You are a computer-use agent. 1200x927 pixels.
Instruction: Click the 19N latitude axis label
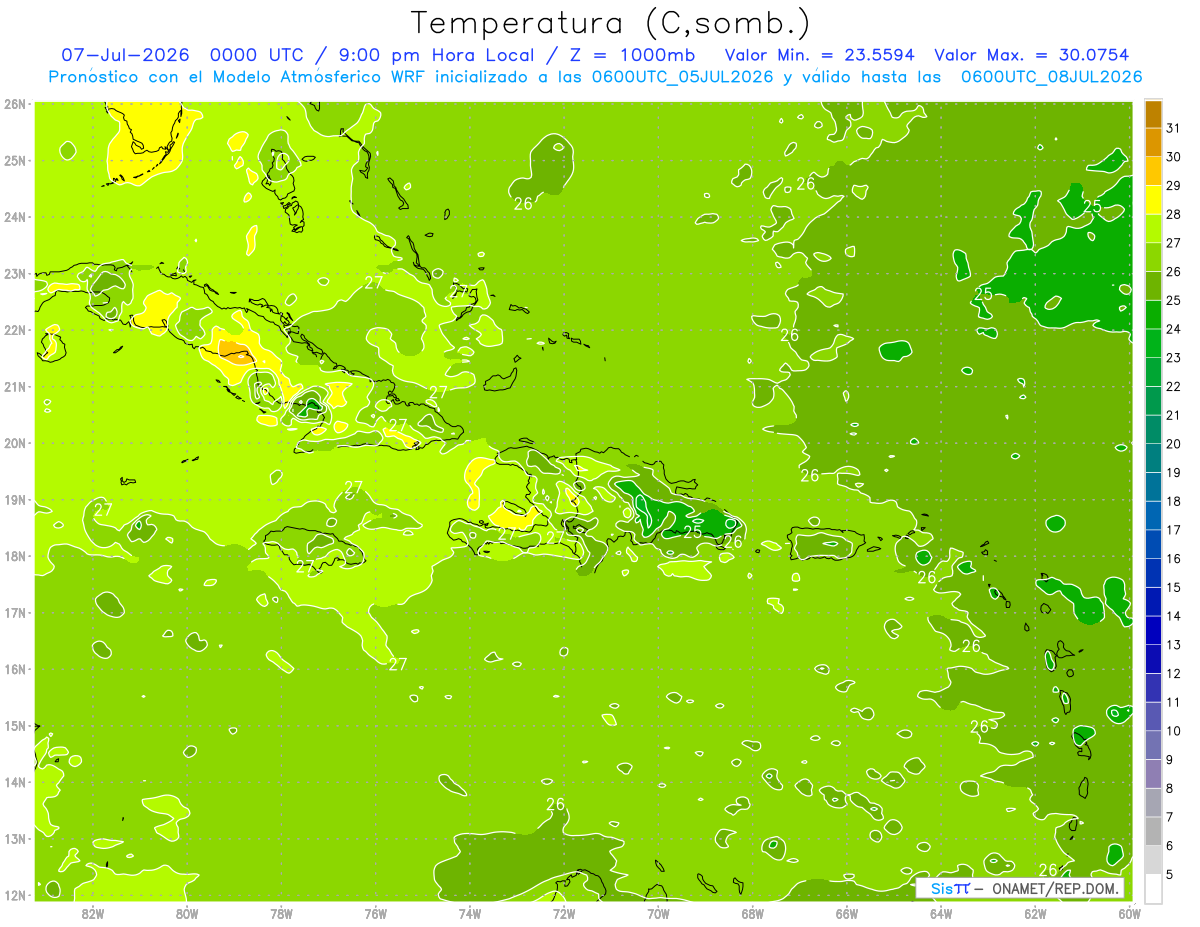[14, 499]
